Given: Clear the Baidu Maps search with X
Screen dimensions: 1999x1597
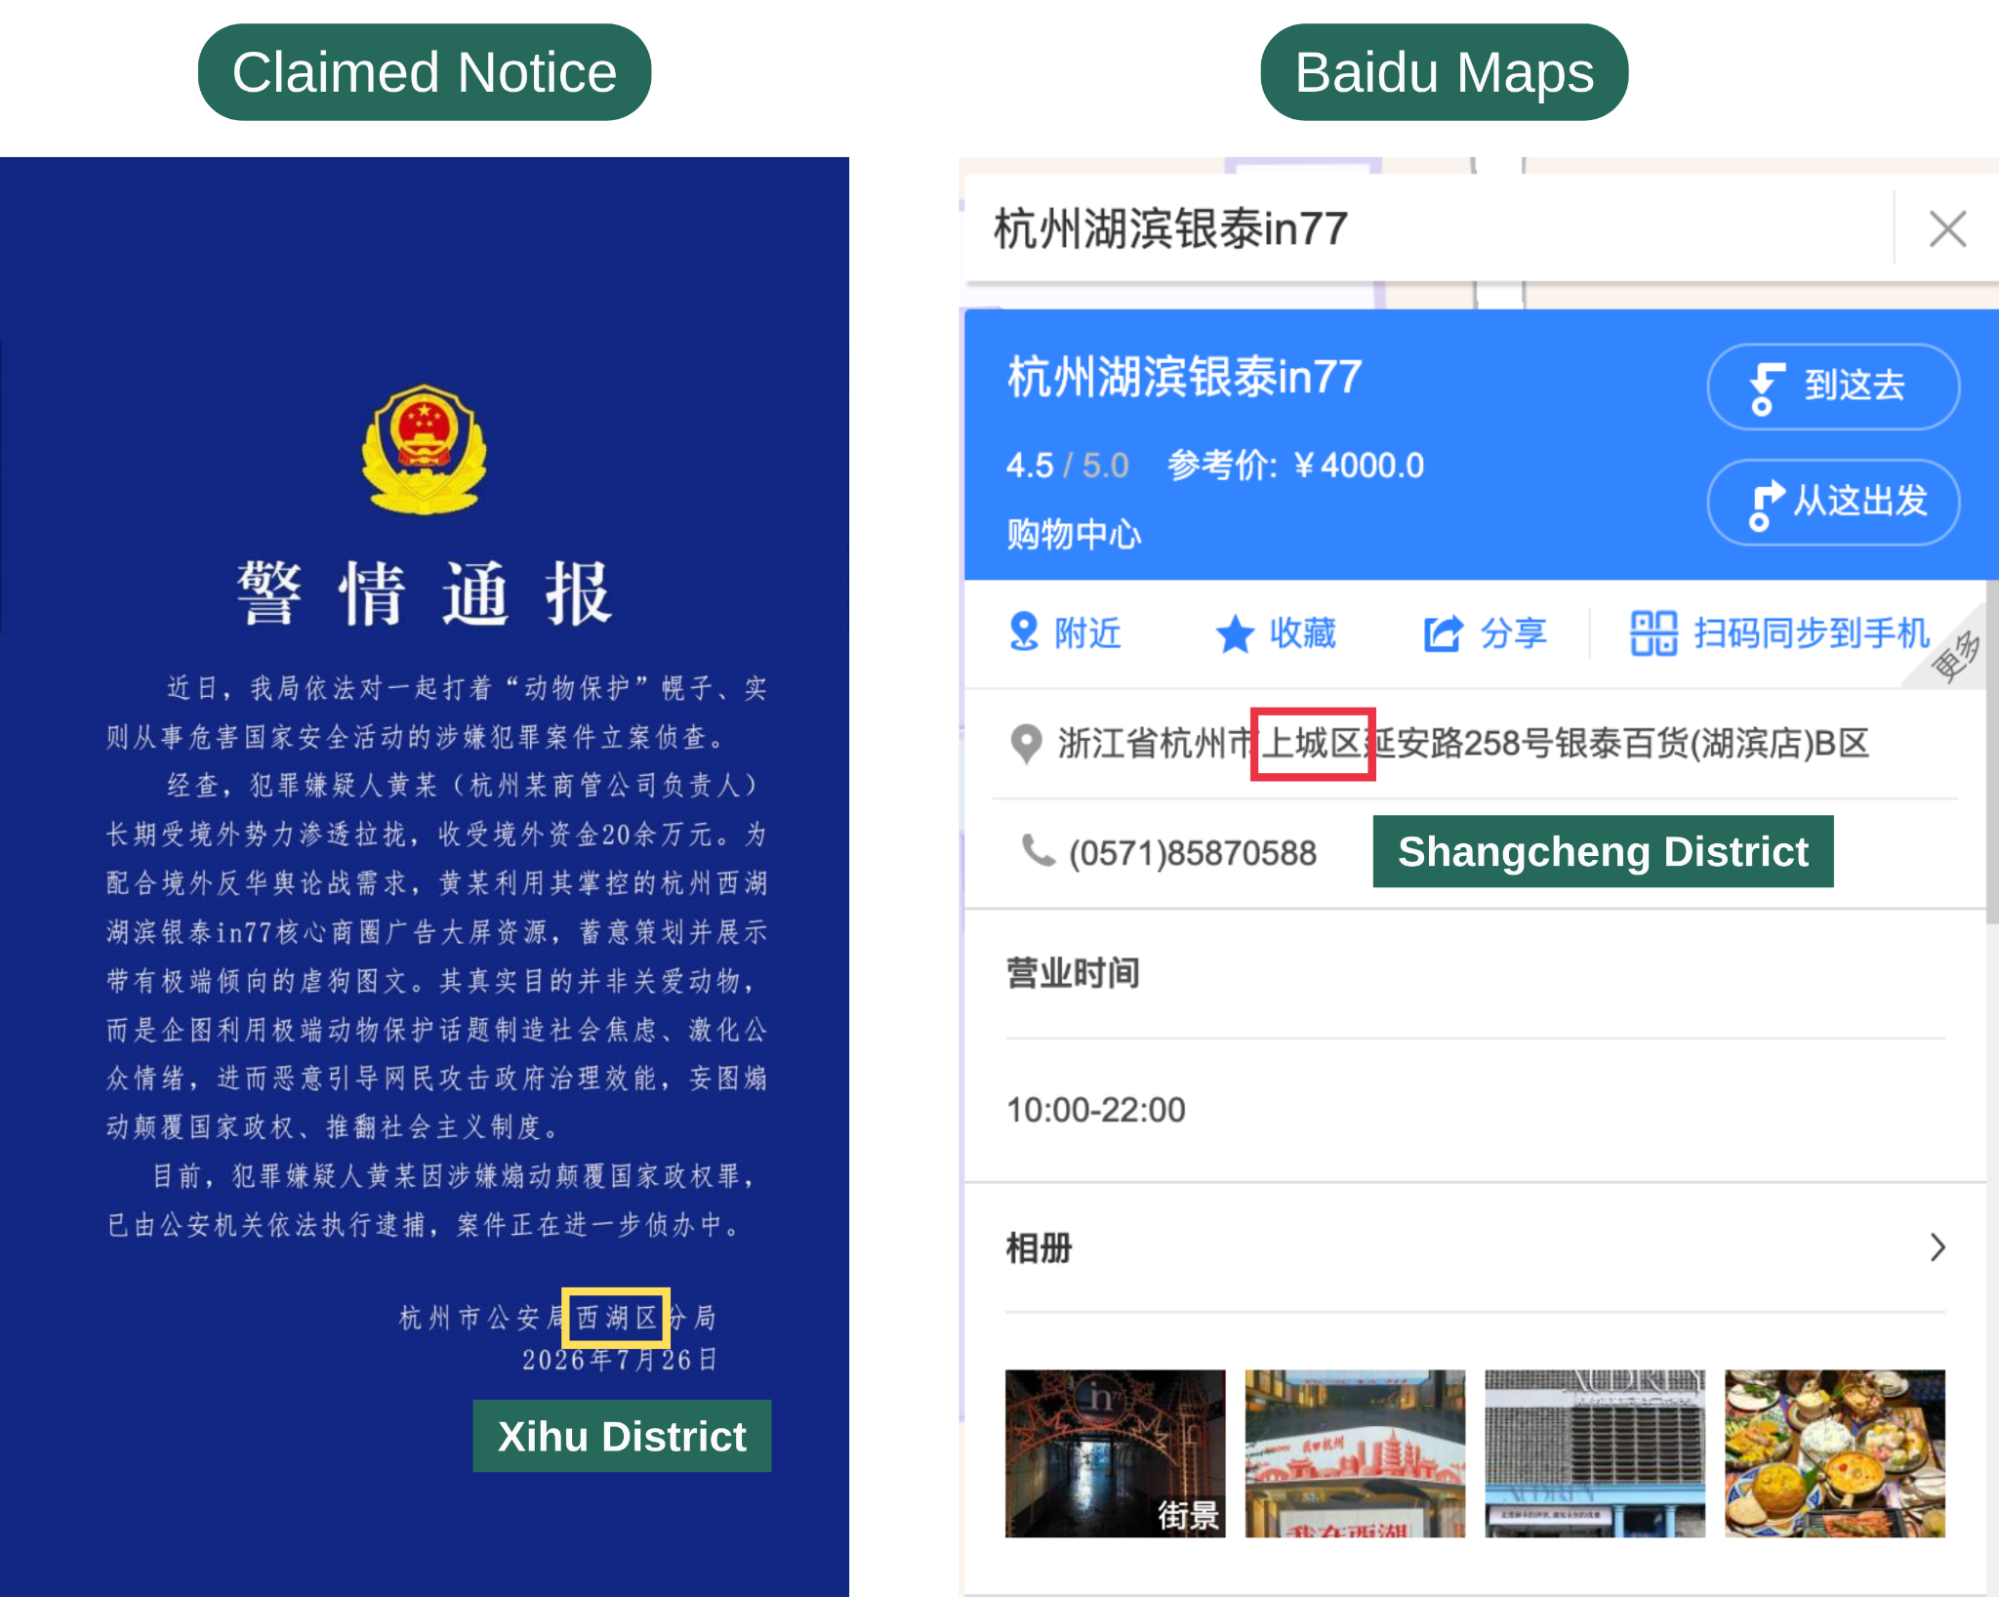Looking at the screenshot, I should [x=1947, y=229].
